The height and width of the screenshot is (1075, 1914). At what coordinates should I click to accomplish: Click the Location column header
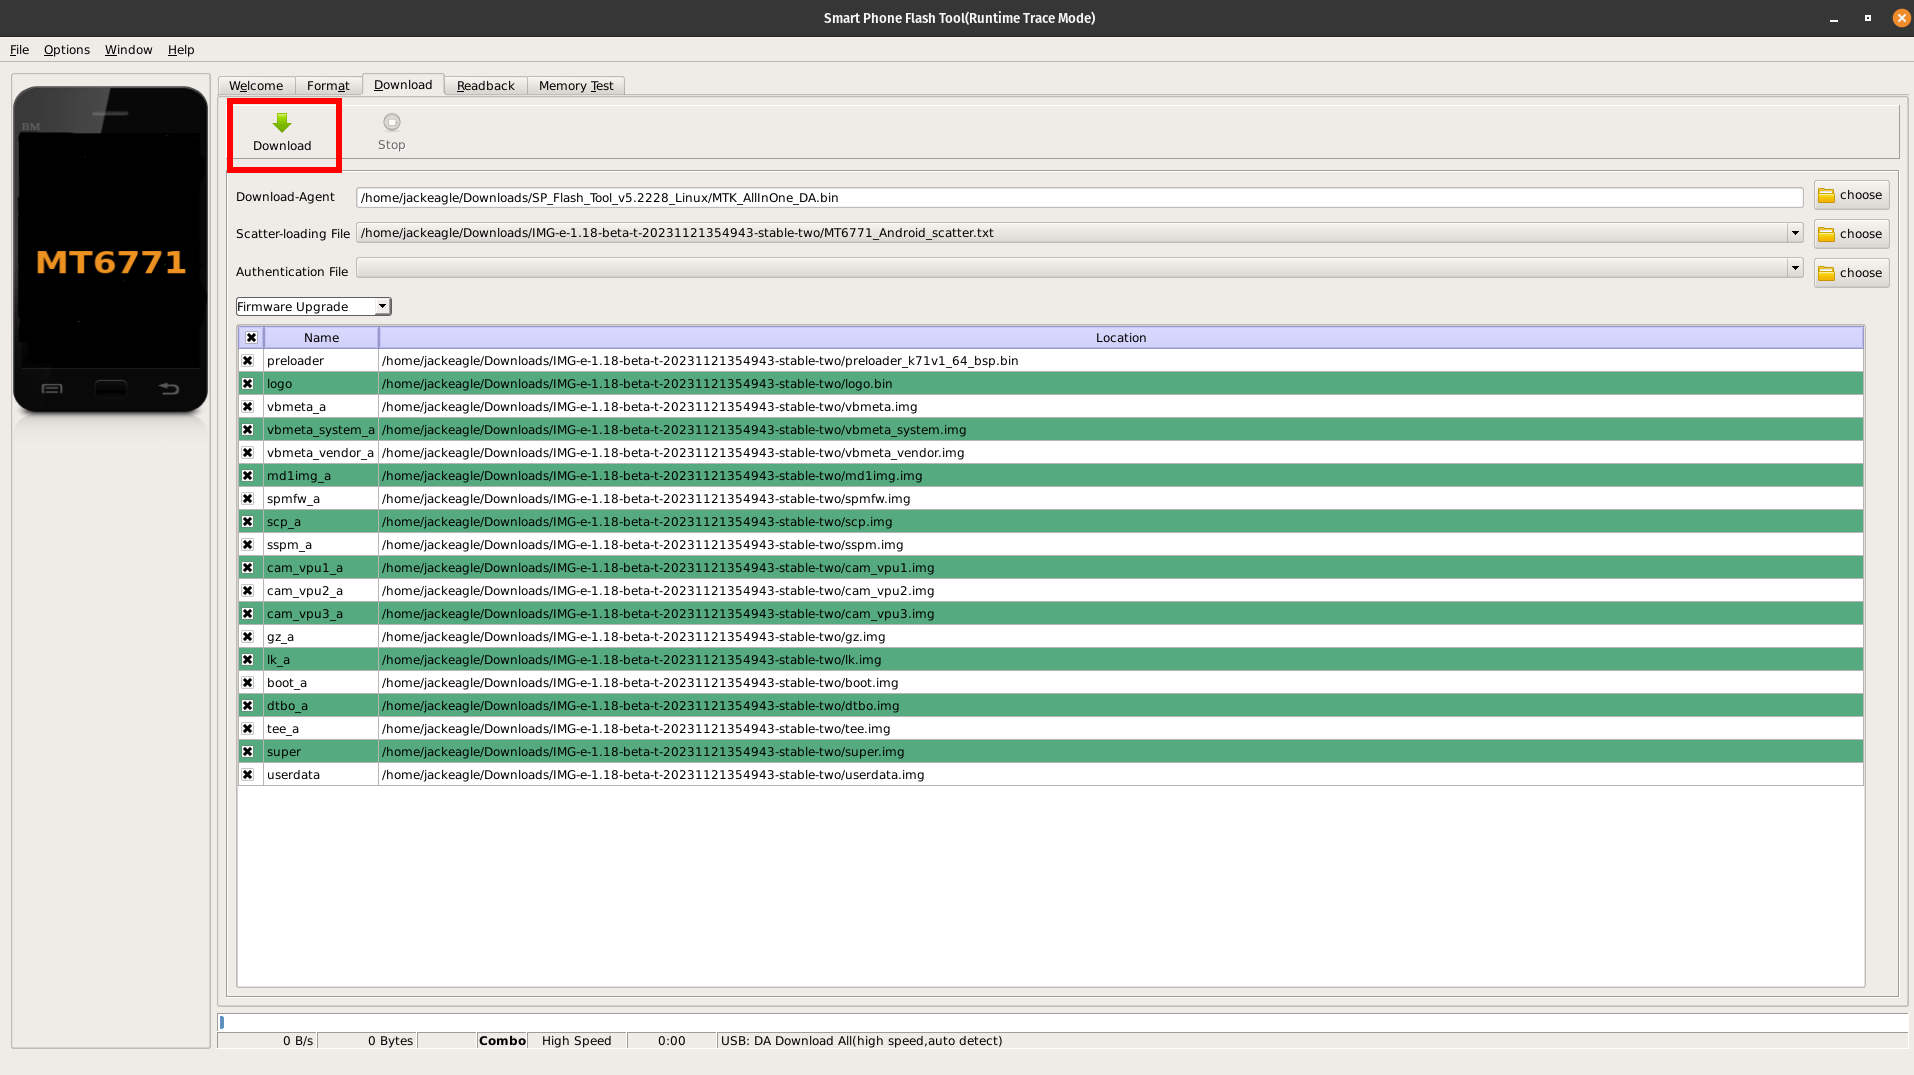point(1120,338)
